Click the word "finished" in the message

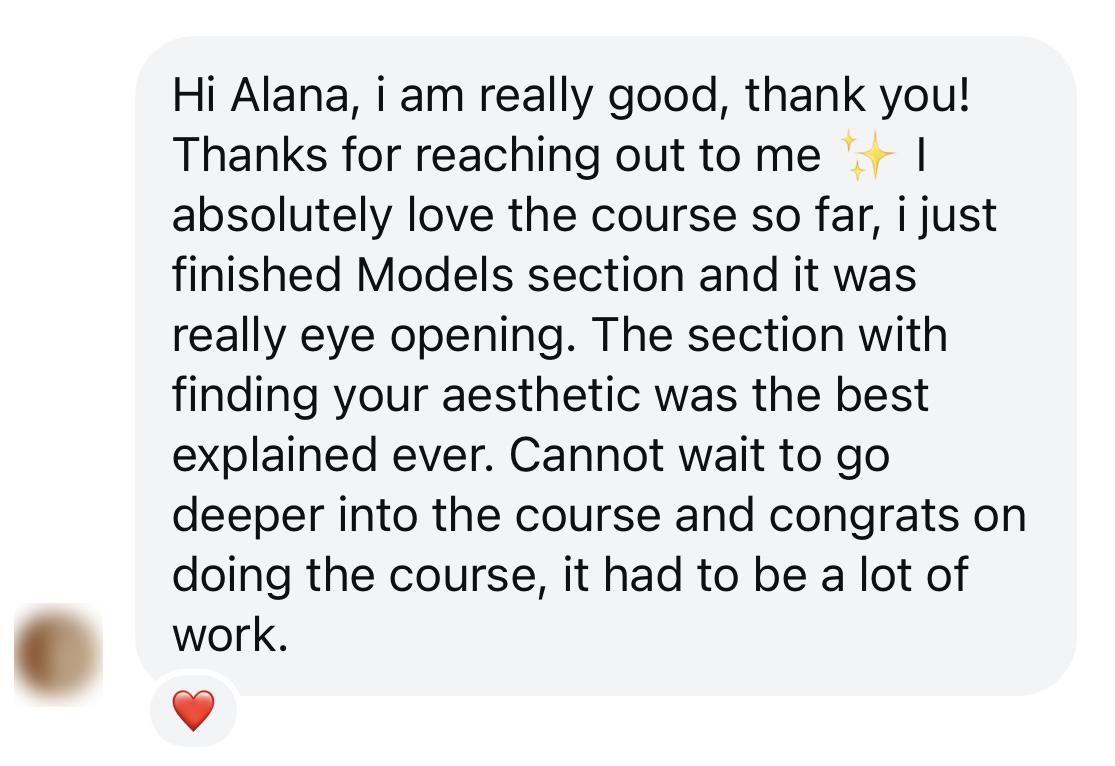coord(258,275)
